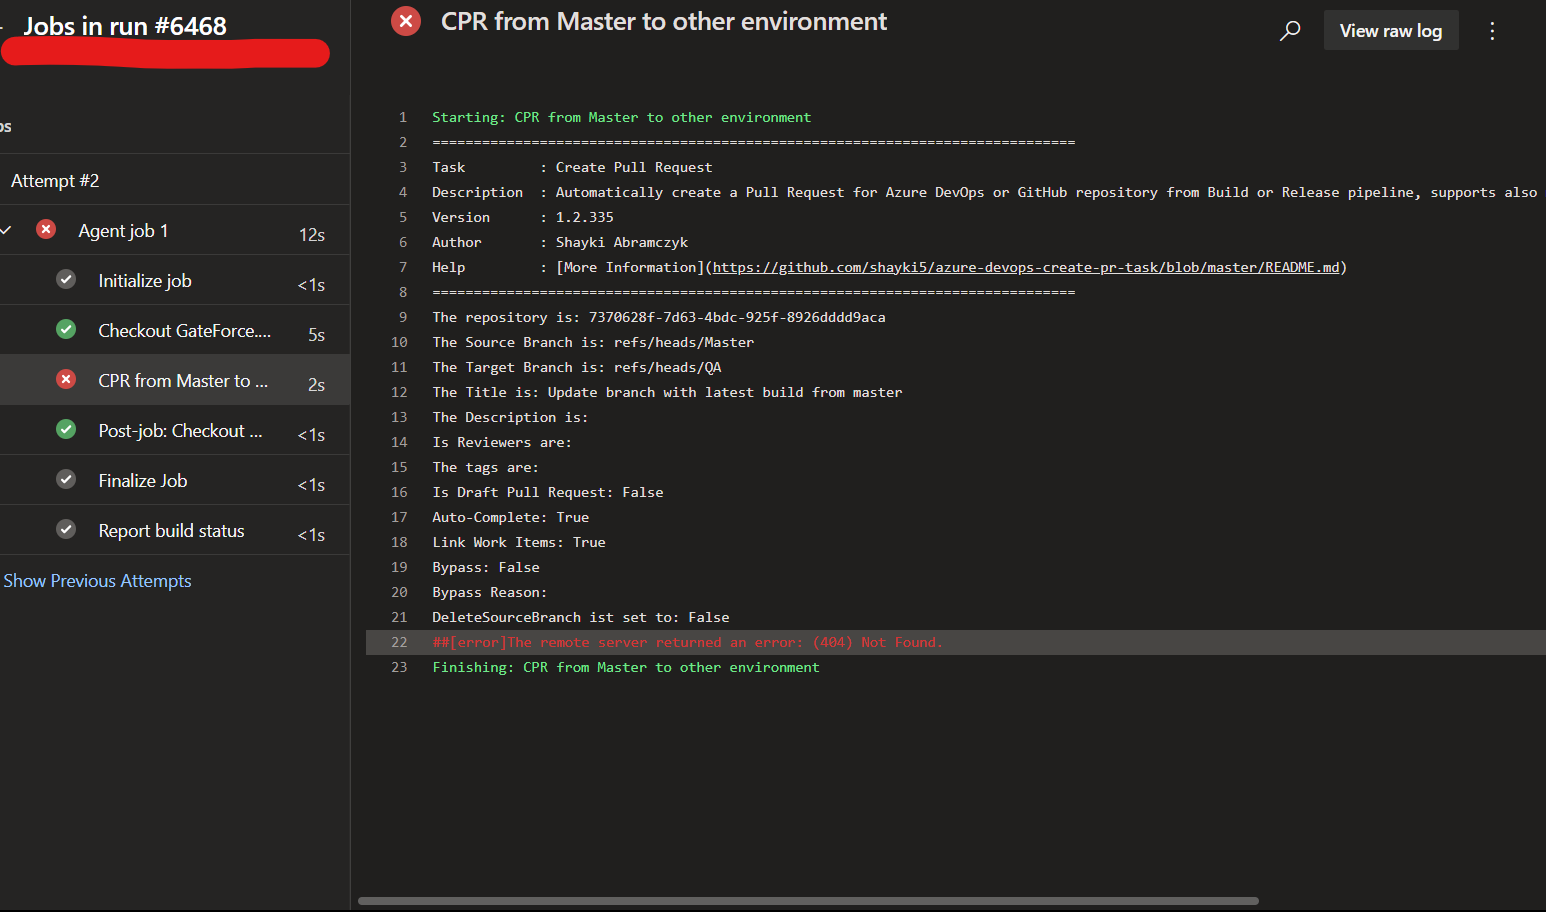
Task: Select the Post-job Checkout step
Action: point(180,430)
